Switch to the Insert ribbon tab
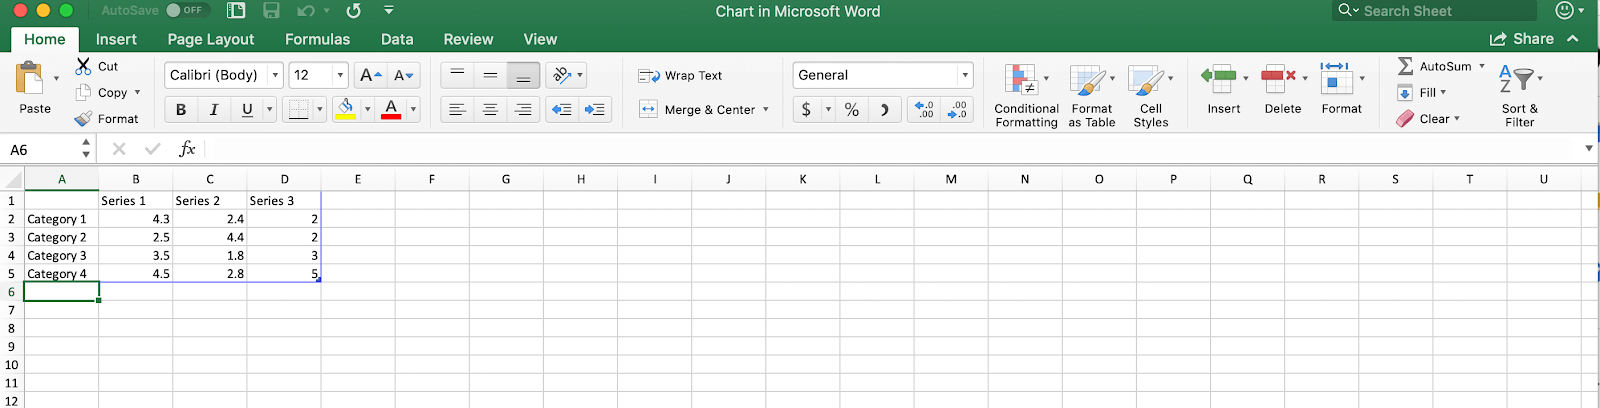Image resolution: width=1600 pixels, height=408 pixels. tap(116, 39)
